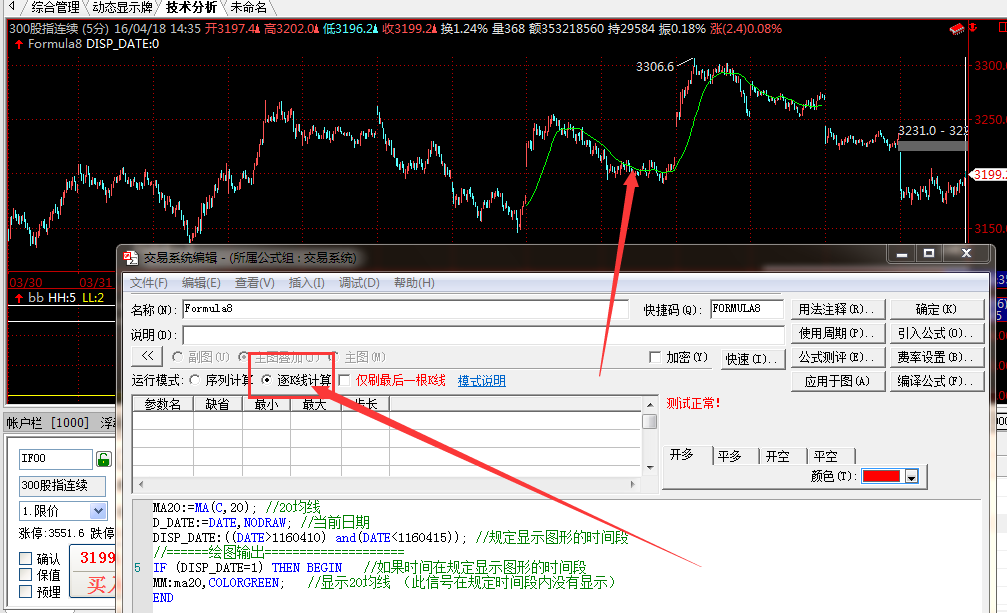Click the red color swatch
The width and height of the screenshot is (1007, 613).
click(x=881, y=476)
